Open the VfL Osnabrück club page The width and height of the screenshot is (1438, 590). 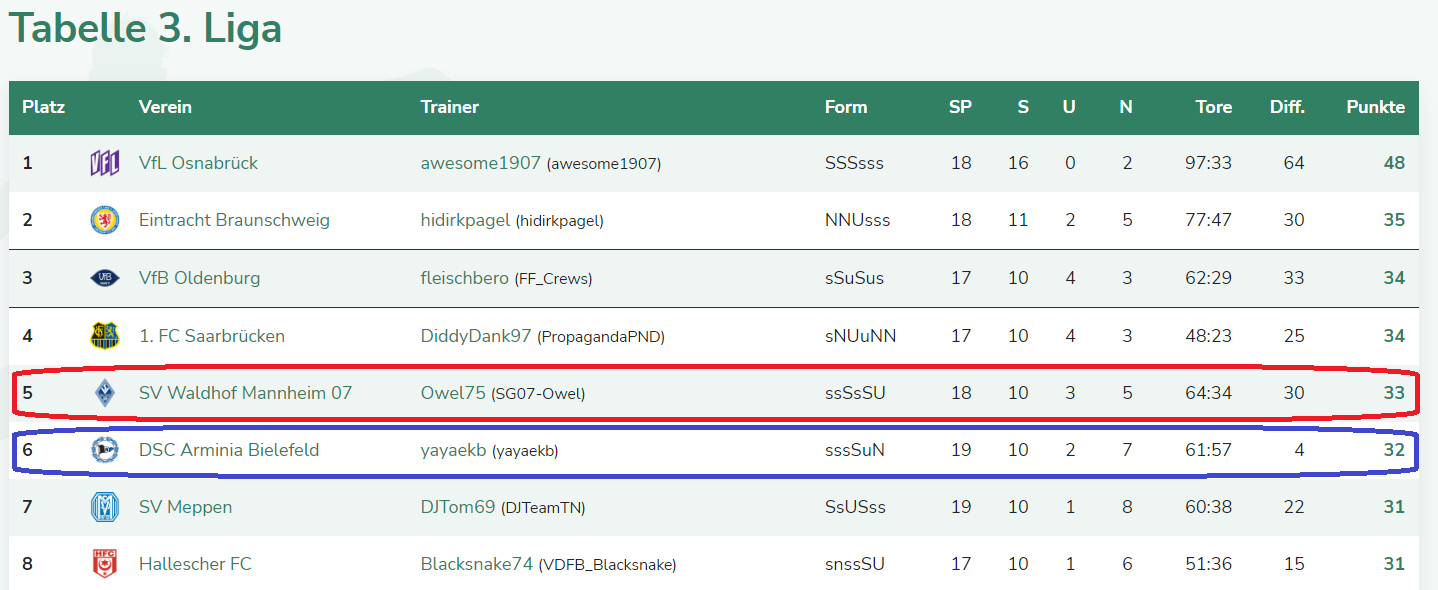pyautogui.click(x=198, y=163)
